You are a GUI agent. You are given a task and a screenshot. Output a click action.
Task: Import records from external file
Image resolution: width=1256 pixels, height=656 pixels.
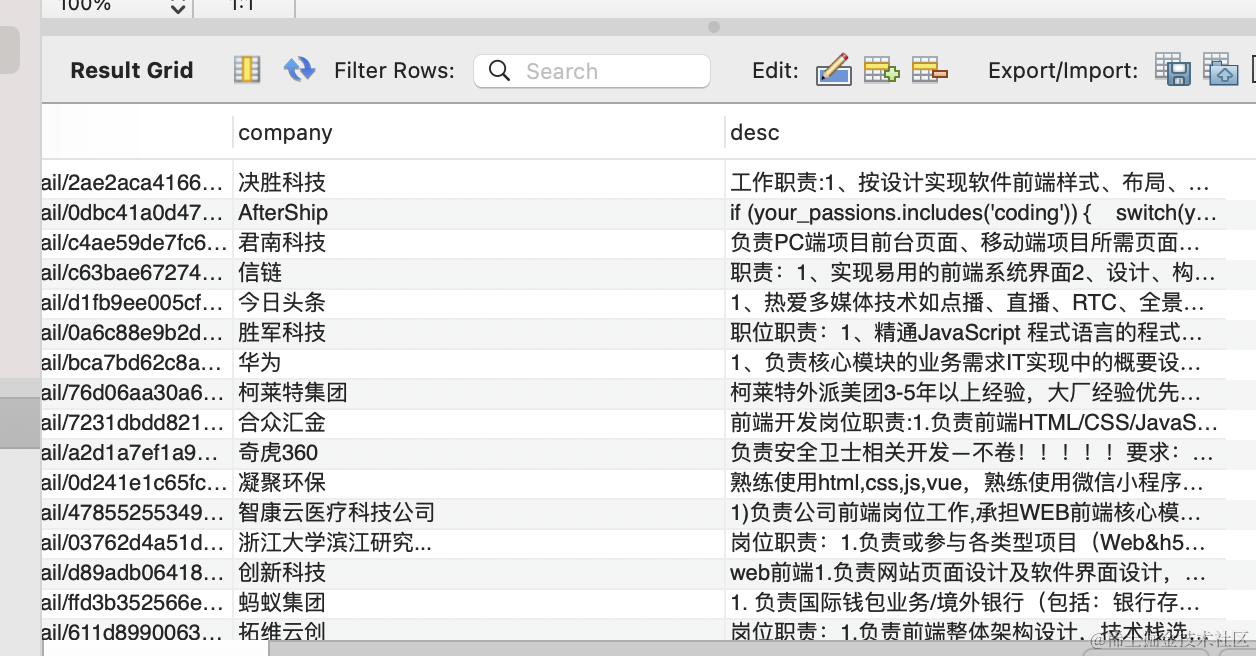coord(1220,70)
